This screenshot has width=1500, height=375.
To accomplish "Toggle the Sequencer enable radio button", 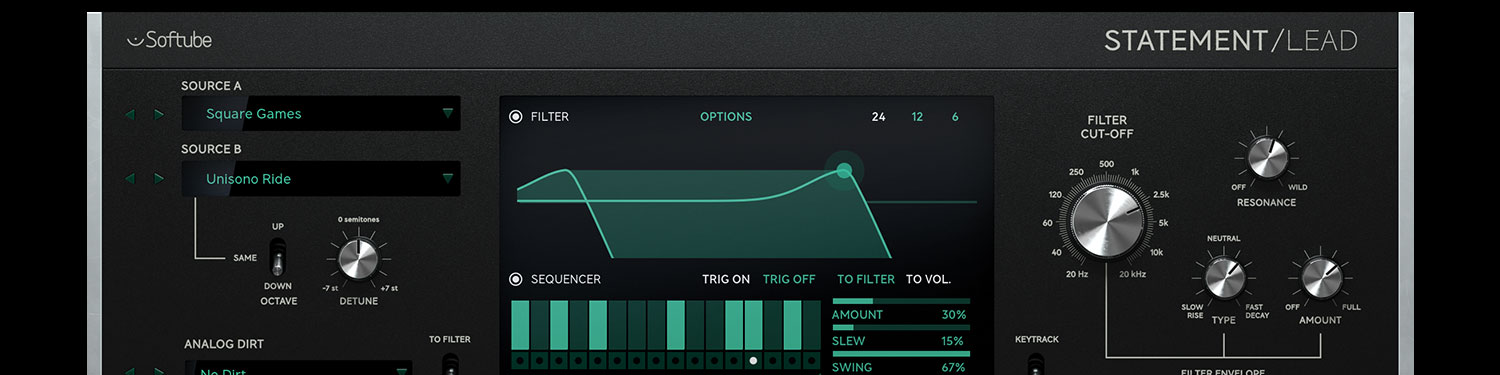I will [x=516, y=279].
